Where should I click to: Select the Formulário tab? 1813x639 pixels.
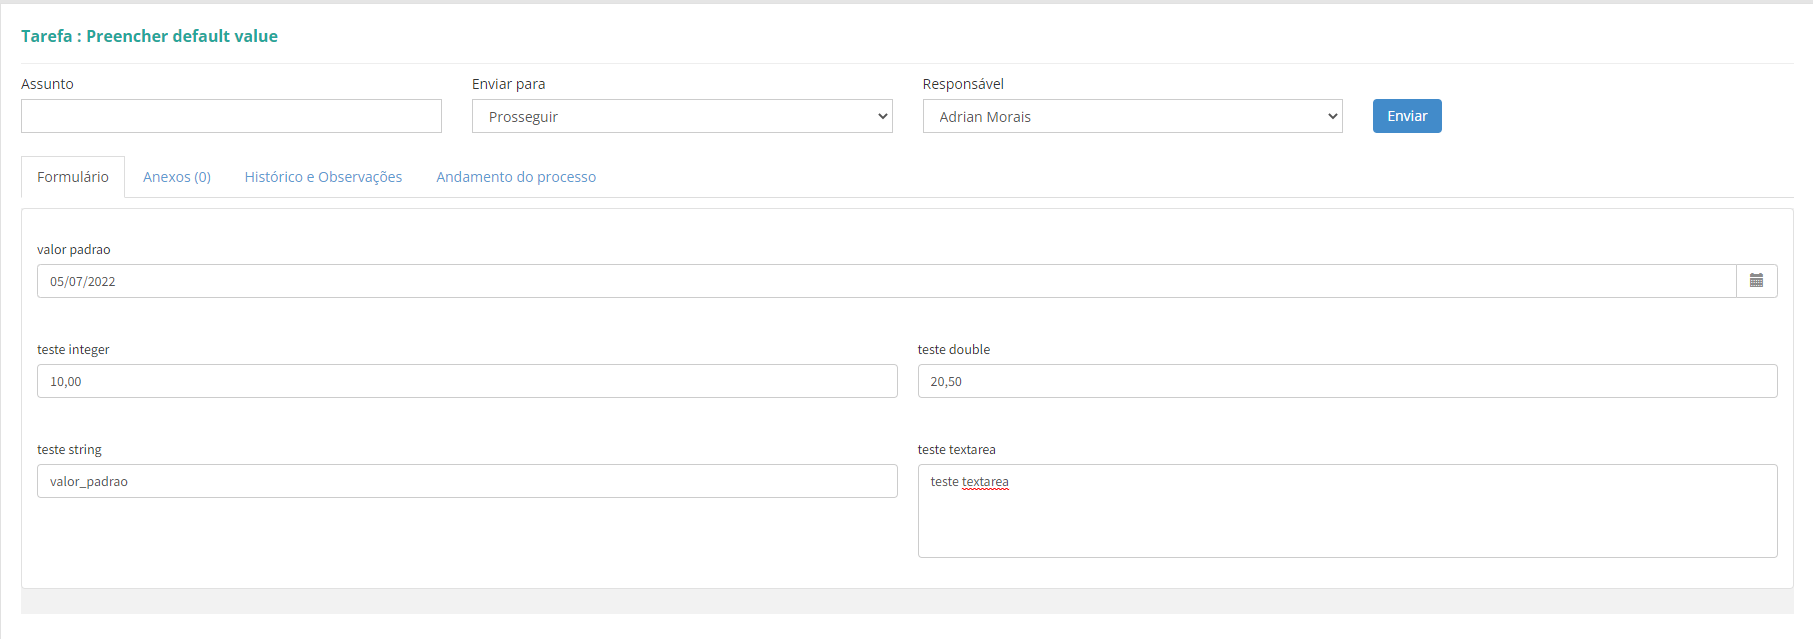73,177
